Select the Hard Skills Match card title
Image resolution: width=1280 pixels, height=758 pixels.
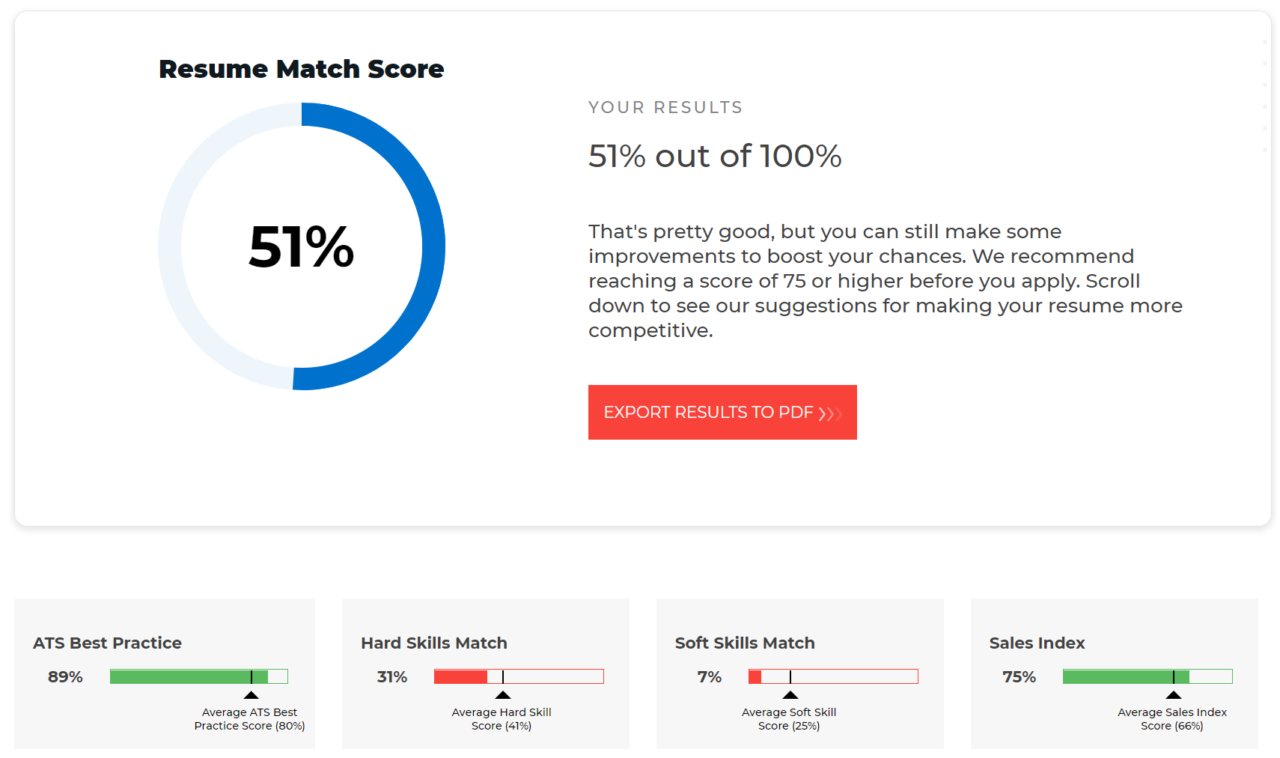tap(434, 643)
